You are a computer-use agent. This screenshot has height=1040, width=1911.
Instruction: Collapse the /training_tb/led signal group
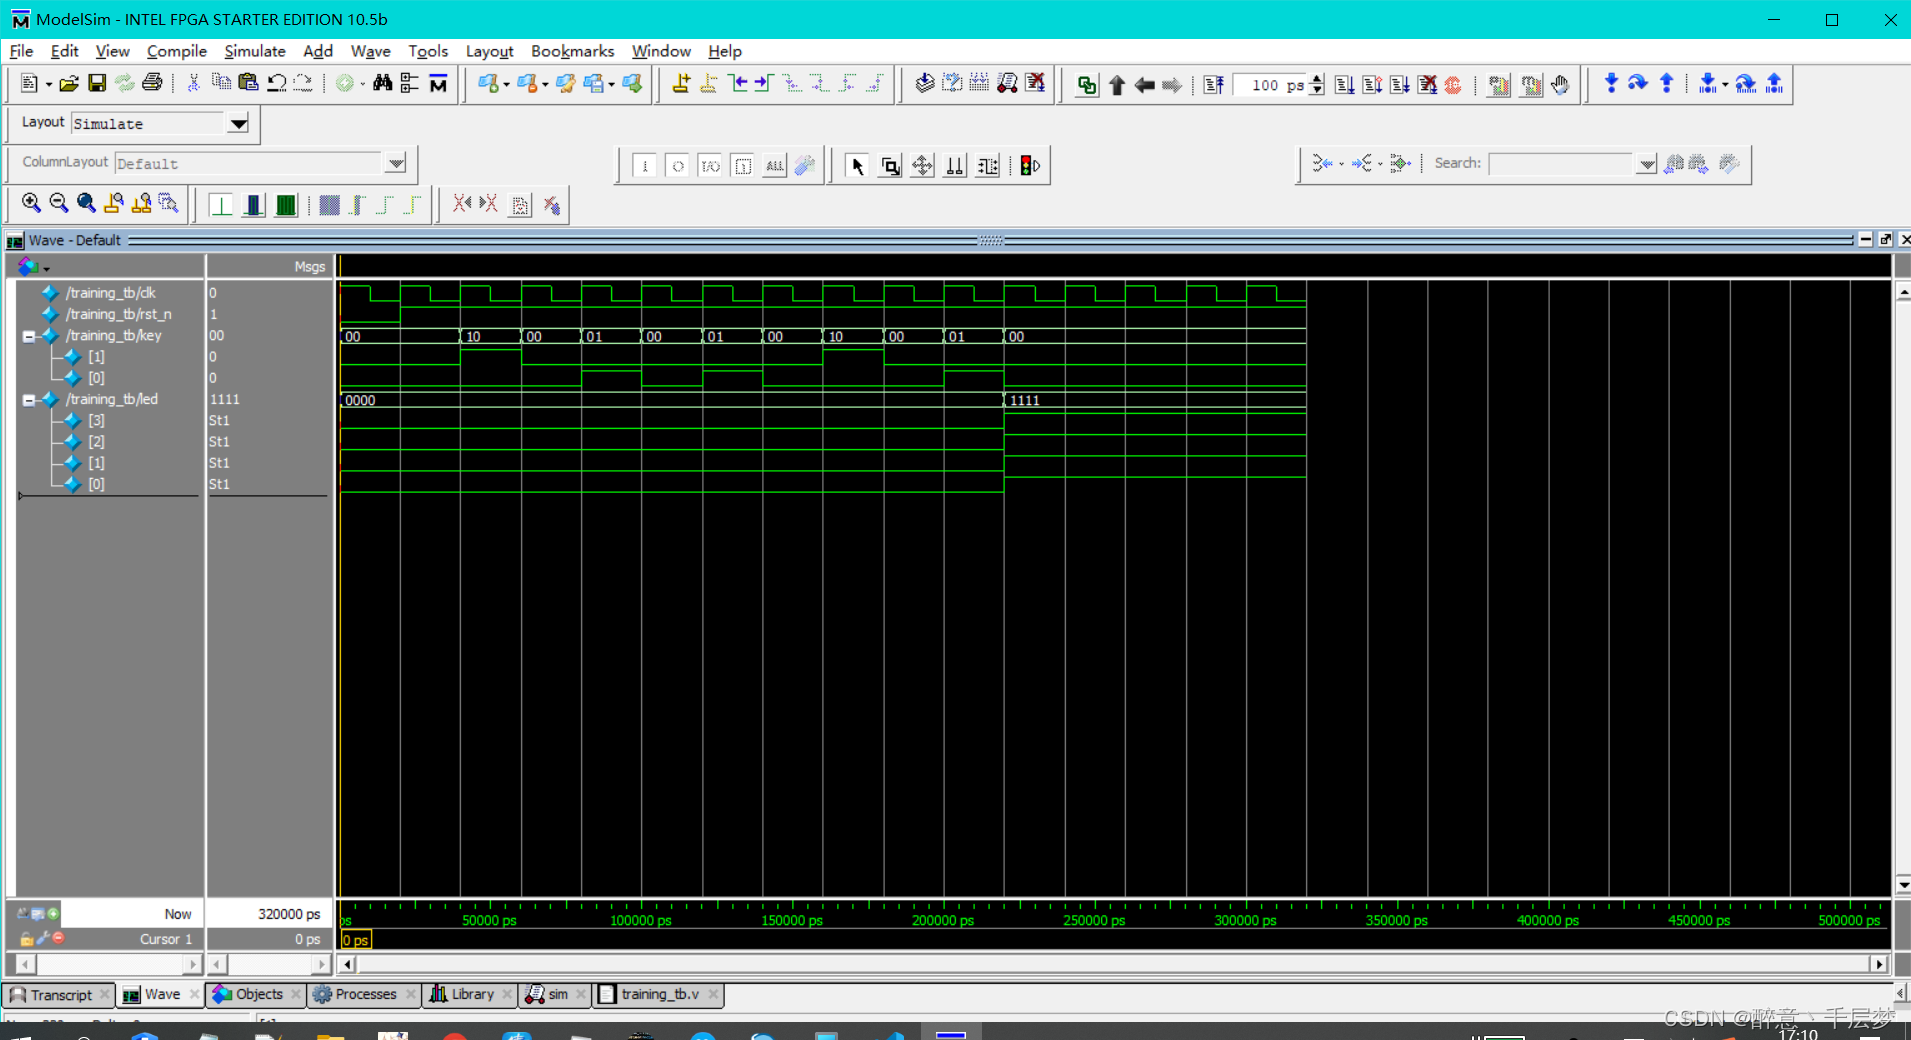(x=29, y=400)
